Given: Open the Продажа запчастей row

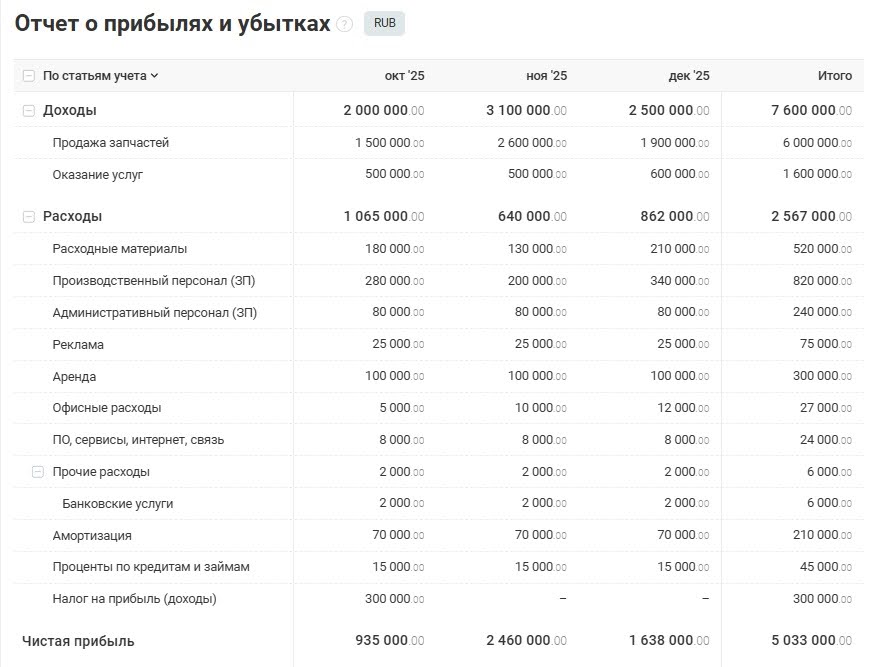Looking at the screenshot, I should coord(111,143).
